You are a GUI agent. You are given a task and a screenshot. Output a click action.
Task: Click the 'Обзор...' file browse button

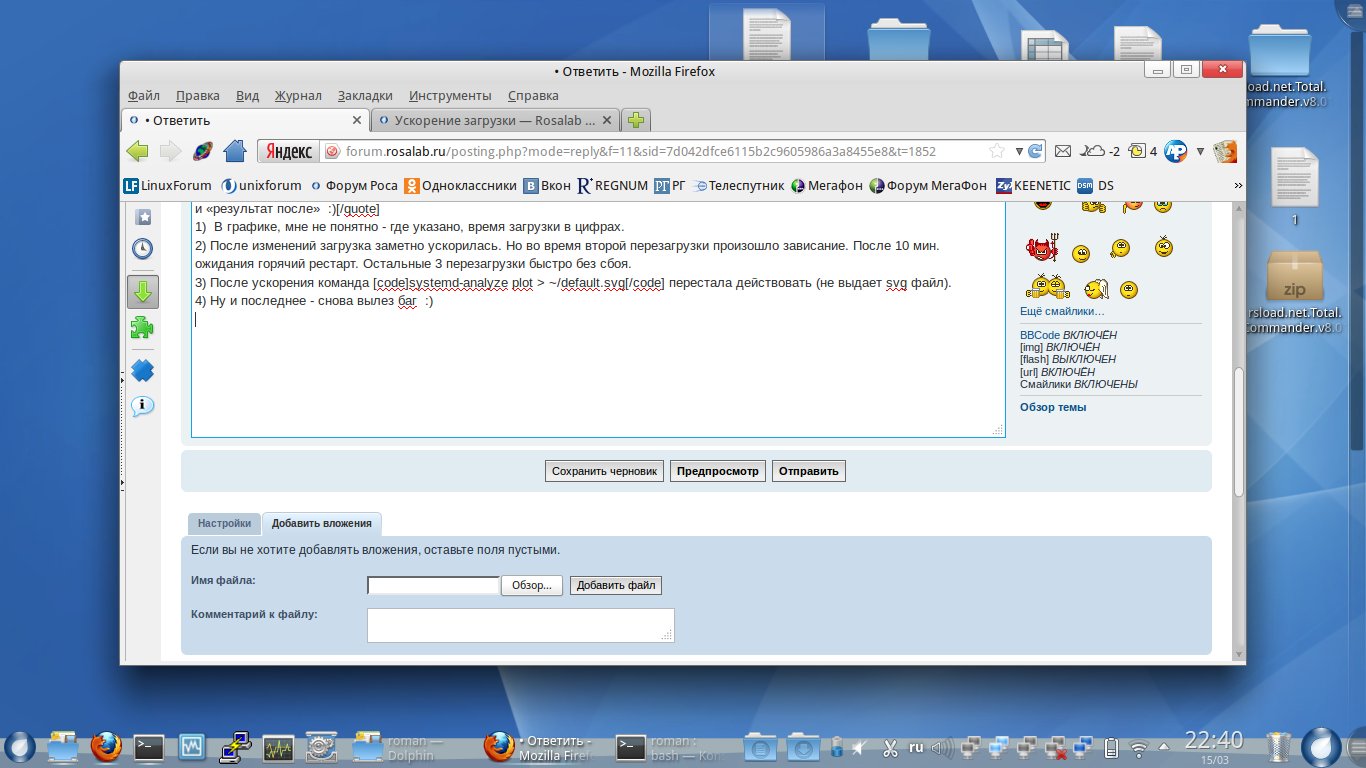(x=532, y=586)
